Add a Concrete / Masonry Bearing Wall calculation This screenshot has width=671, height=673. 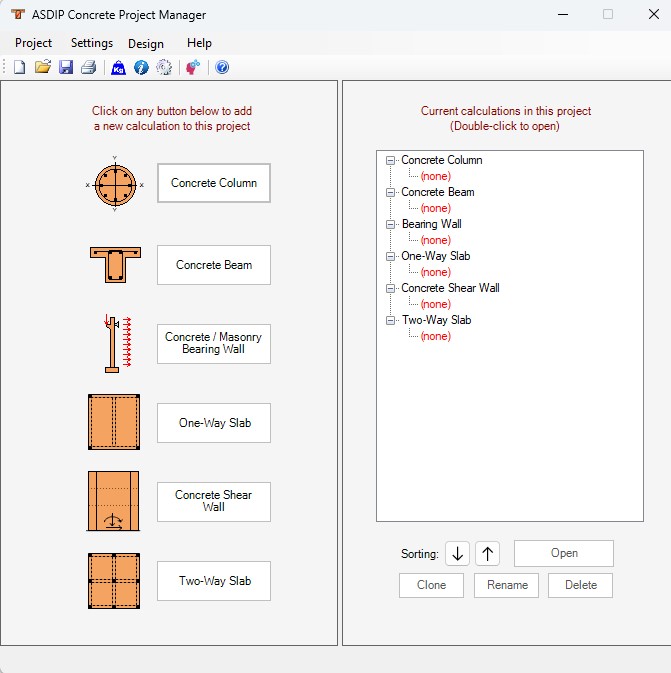click(x=214, y=344)
